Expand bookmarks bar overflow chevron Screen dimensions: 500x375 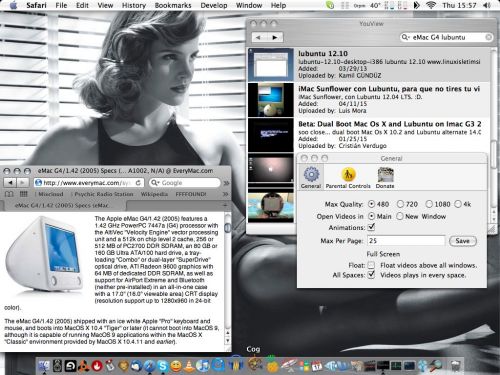(x=226, y=194)
